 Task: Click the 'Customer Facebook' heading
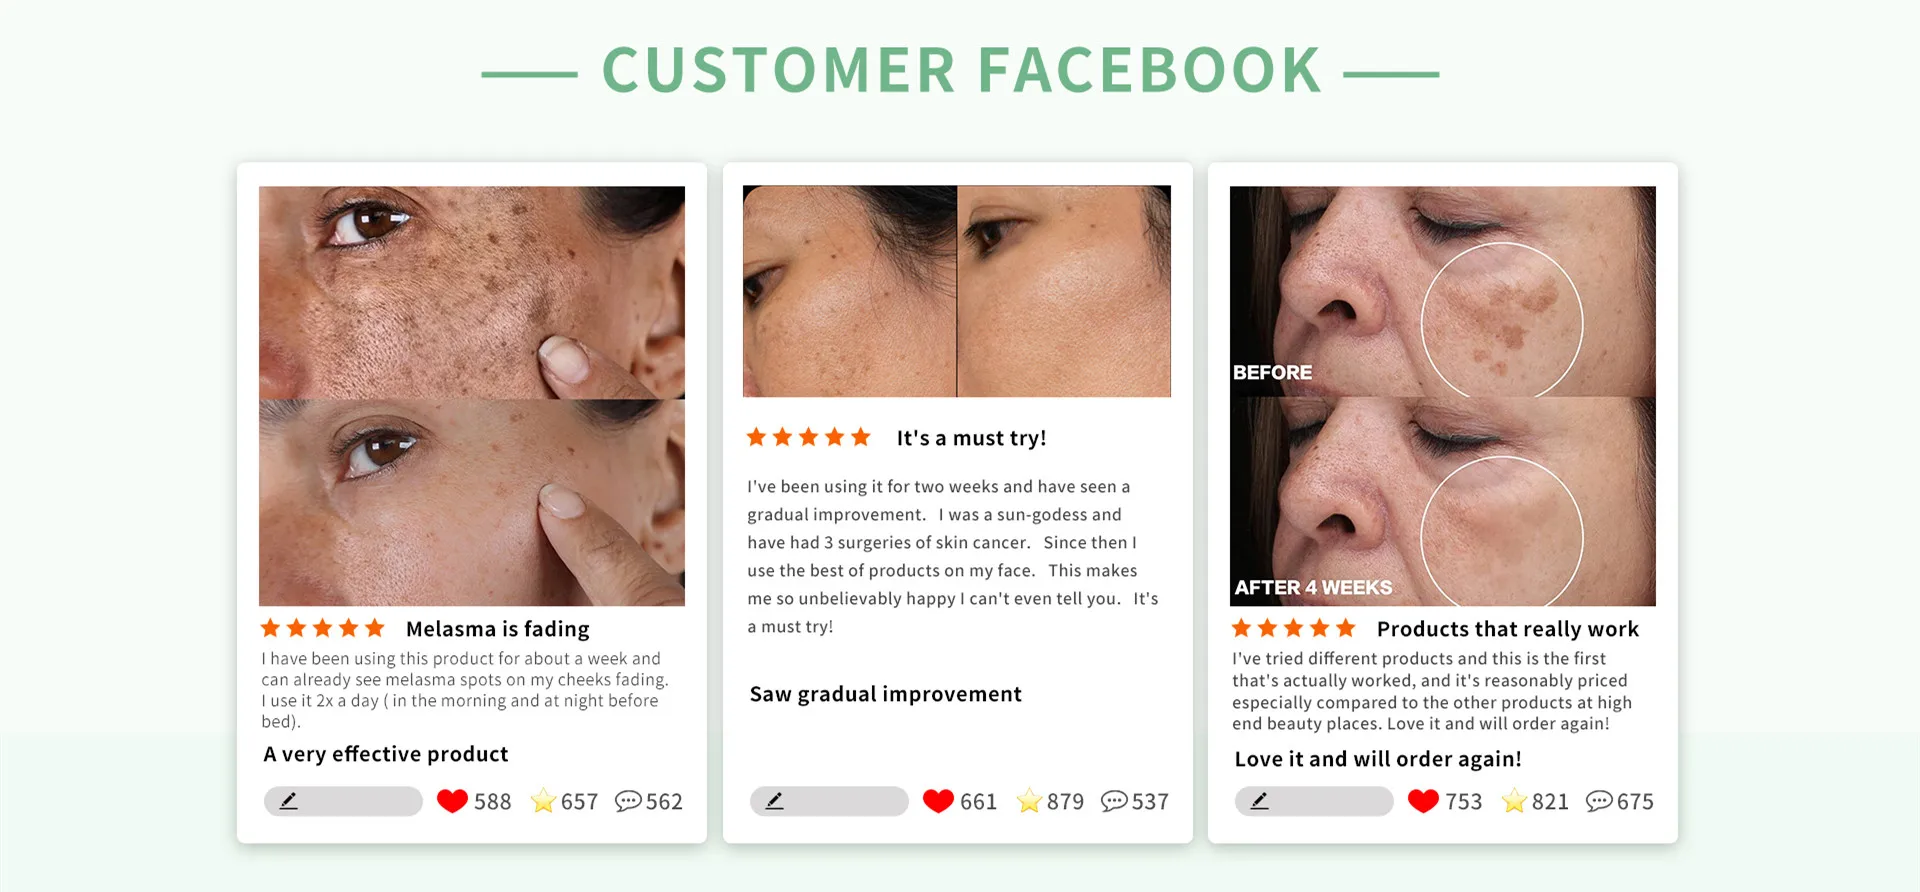(962, 70)
